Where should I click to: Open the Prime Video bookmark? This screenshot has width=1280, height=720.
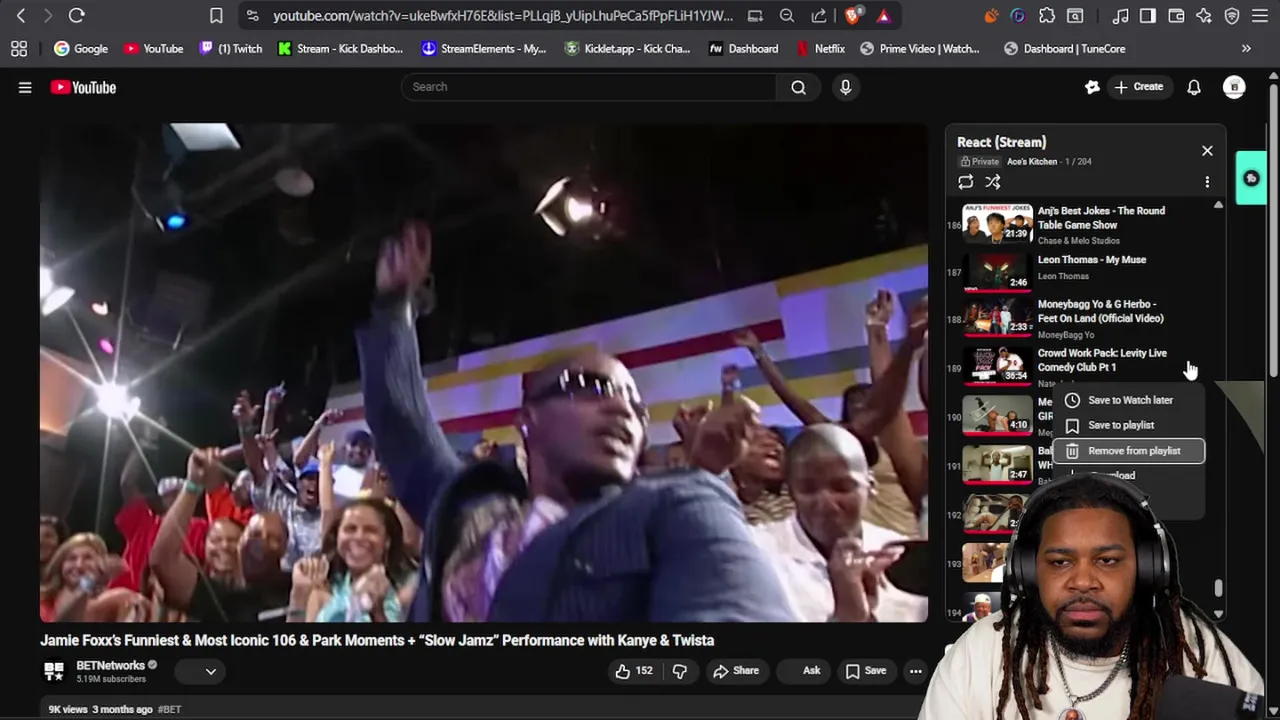click(x=920, y=48)
